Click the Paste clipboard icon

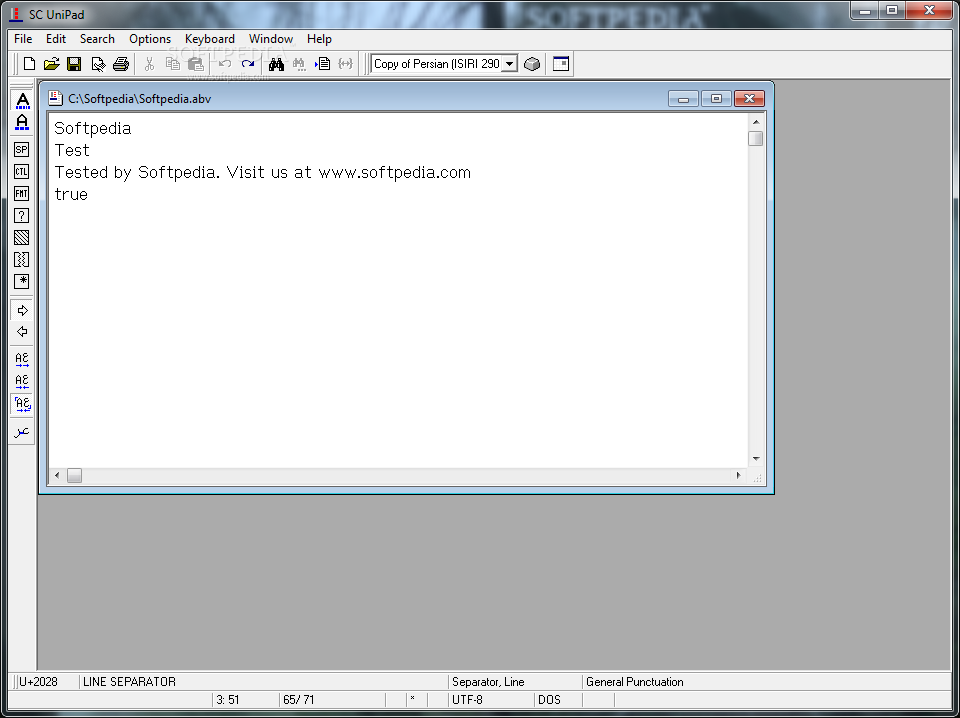195,64
